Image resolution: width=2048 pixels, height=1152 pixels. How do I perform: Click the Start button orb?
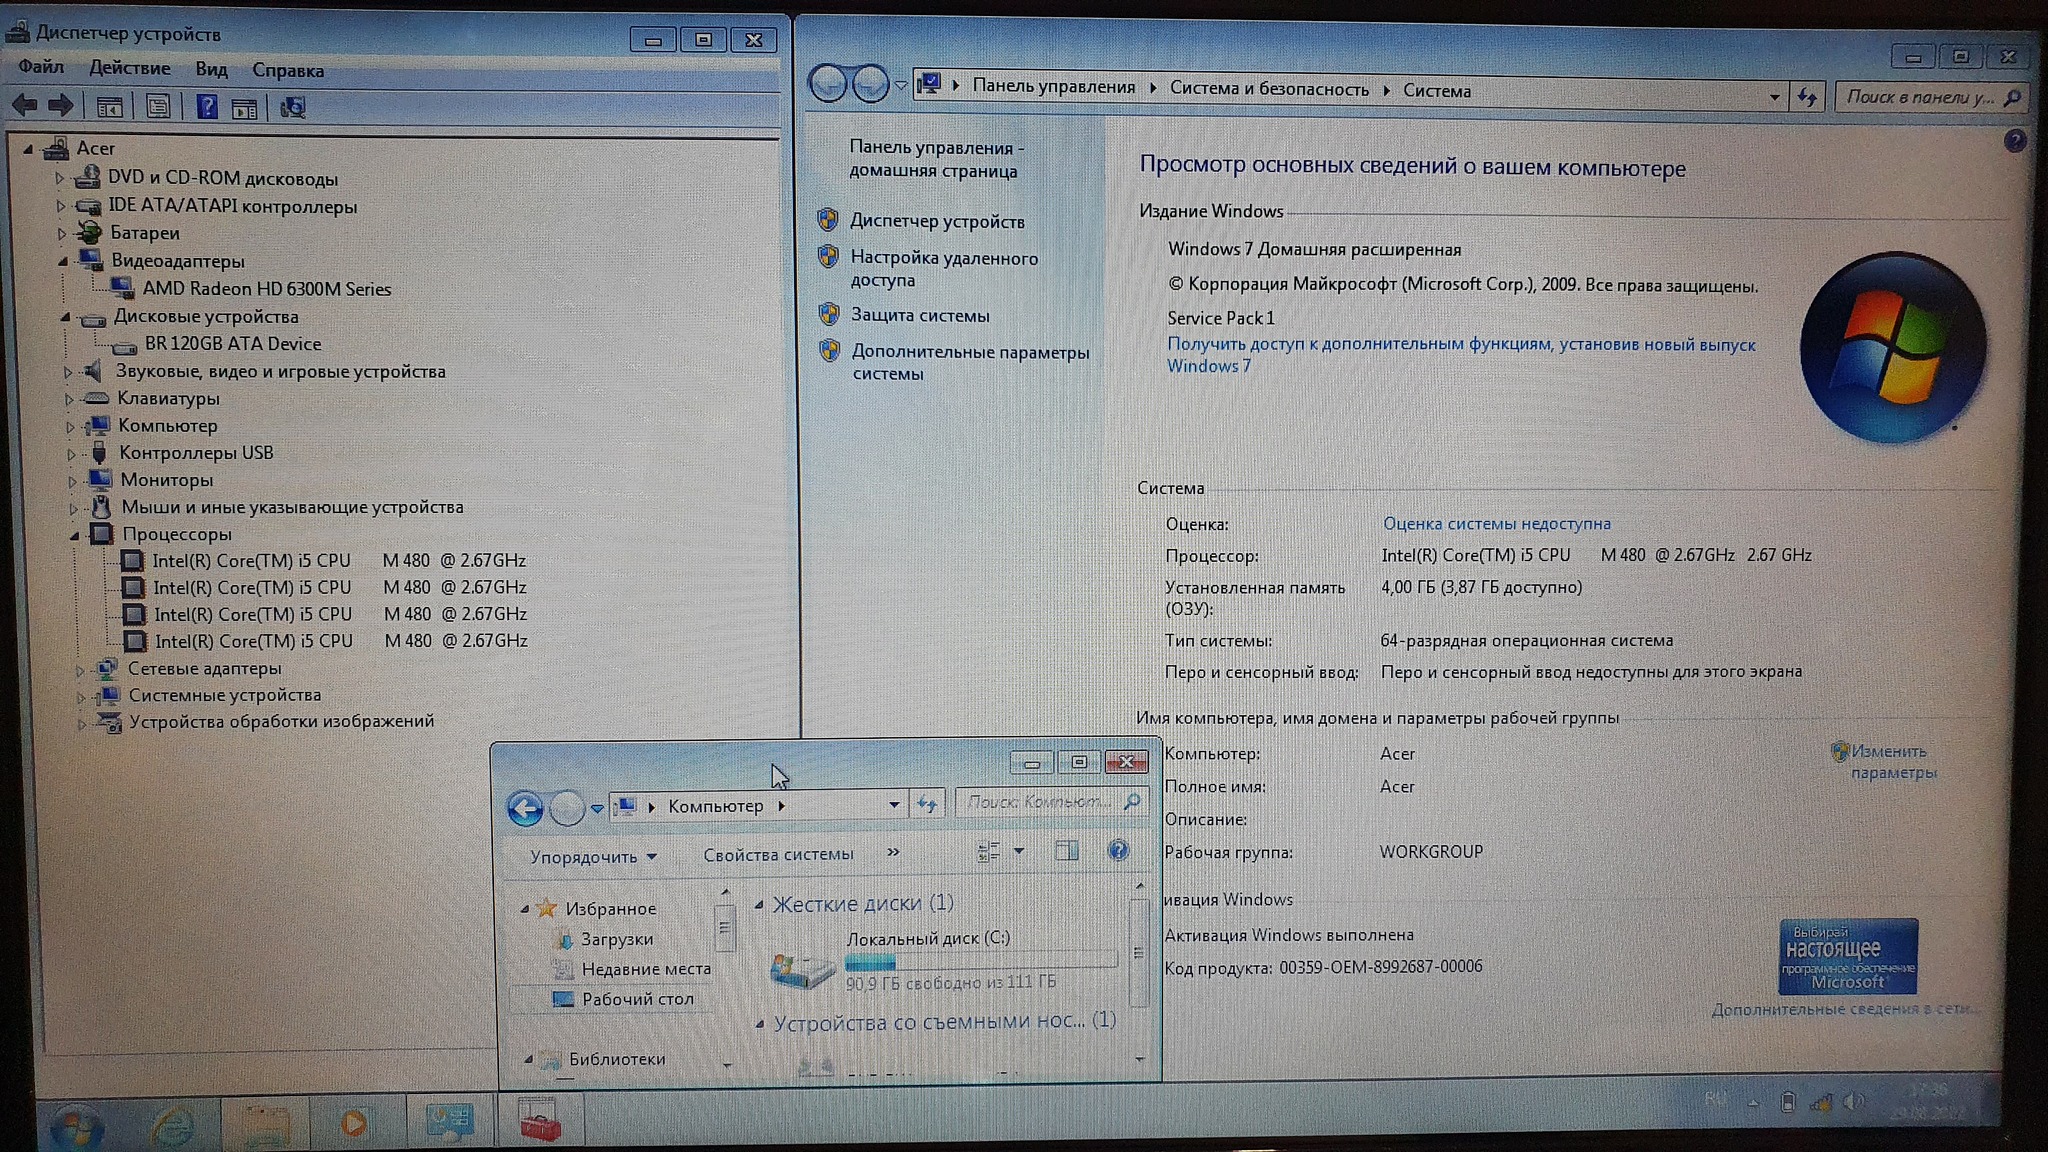(78, 1128)
